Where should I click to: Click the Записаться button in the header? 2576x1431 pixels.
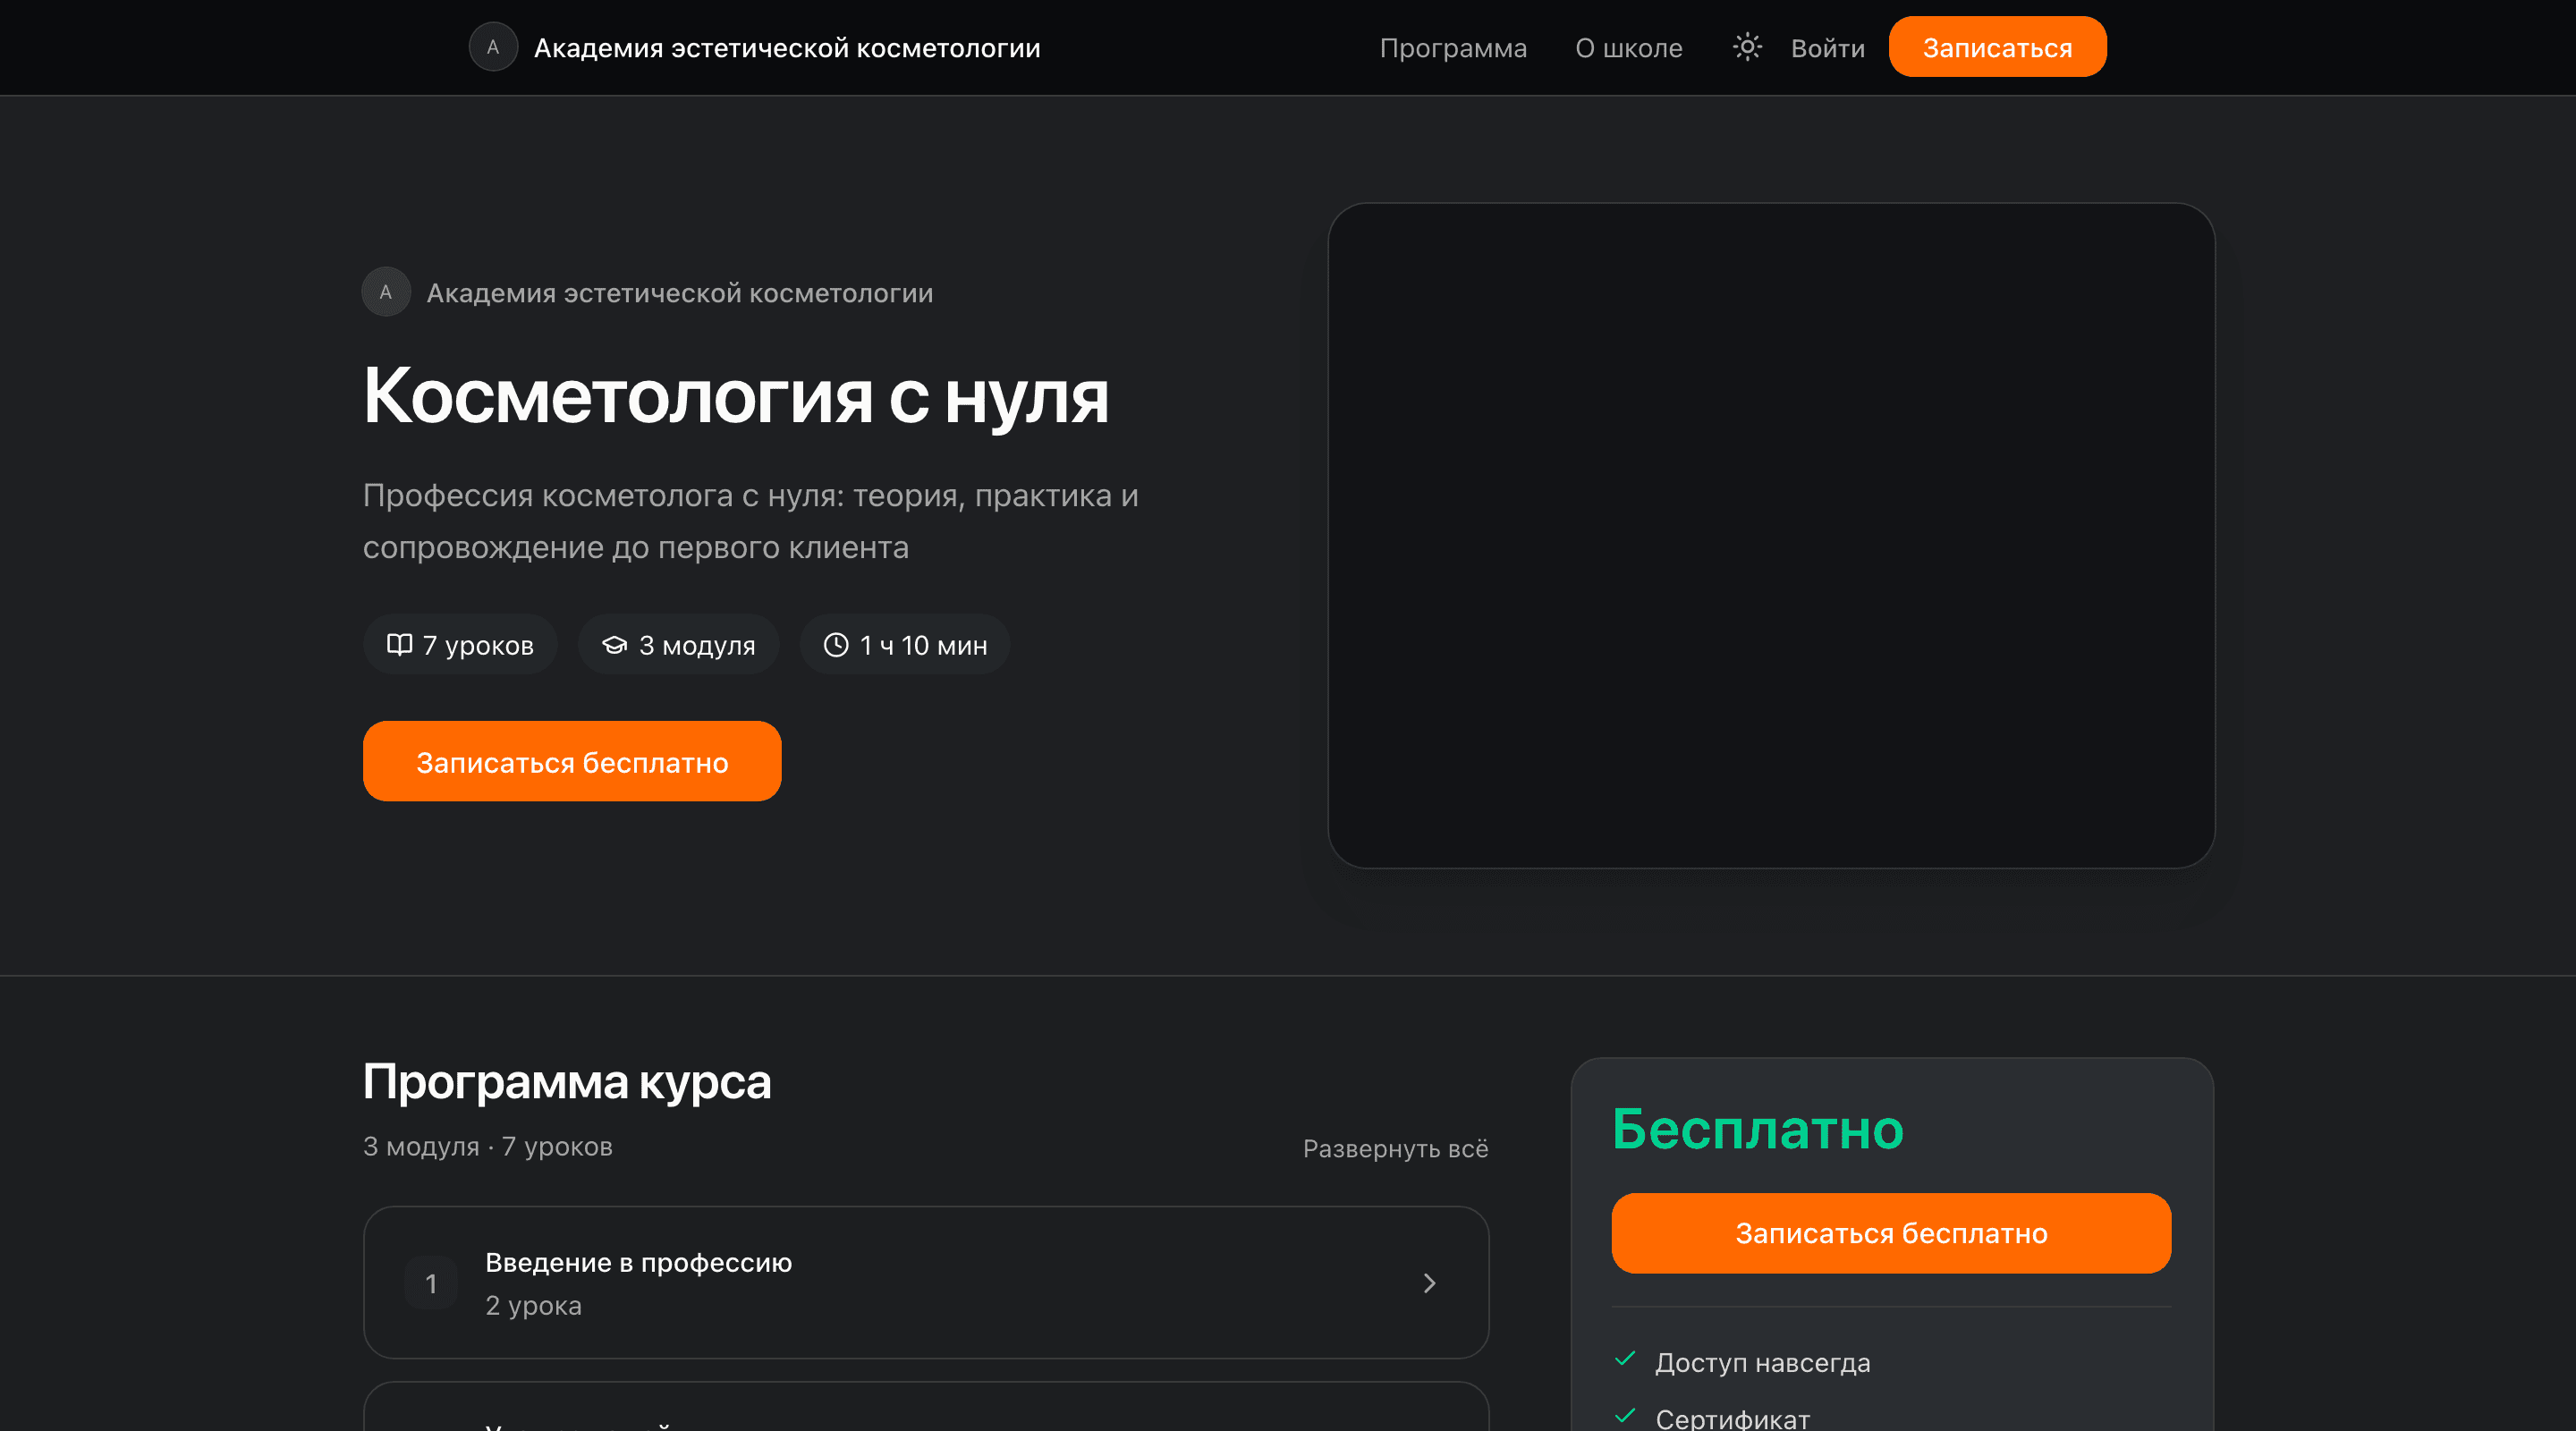1997,47
